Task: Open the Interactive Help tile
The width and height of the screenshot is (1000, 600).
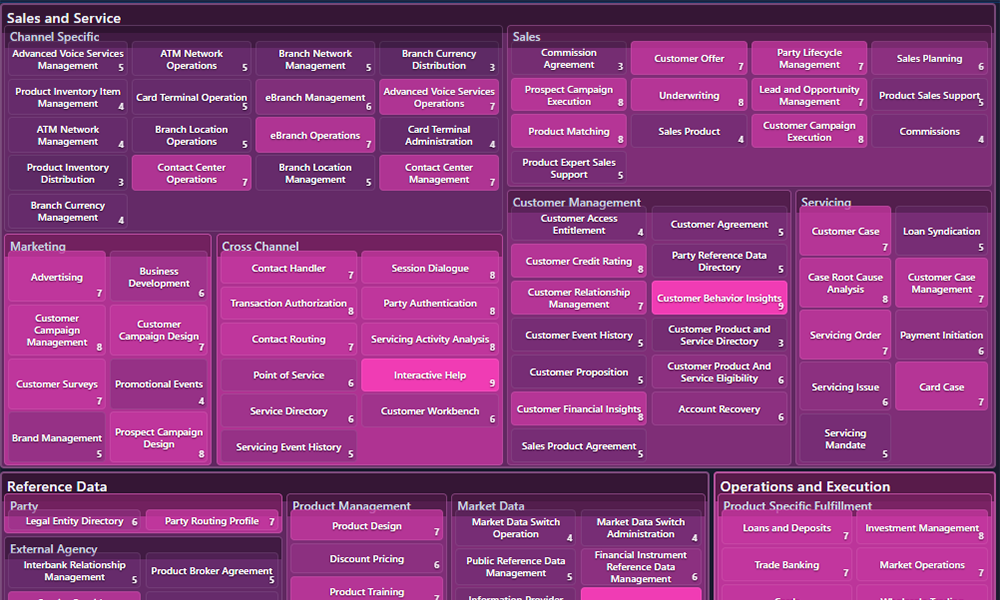Action: pyautogui.click(x=430, y=374)
